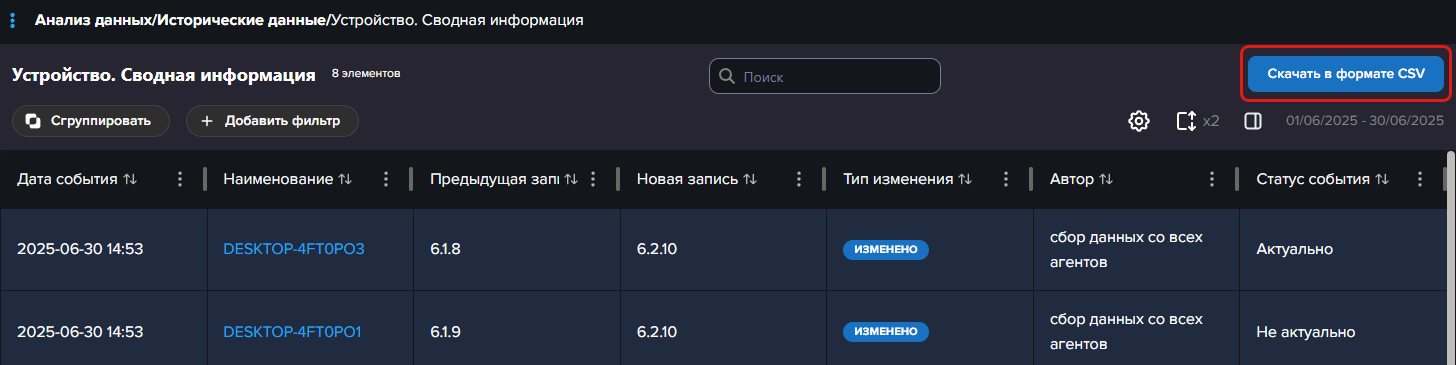
Task: Click the Поиск search field
Action: click(825, 76)
